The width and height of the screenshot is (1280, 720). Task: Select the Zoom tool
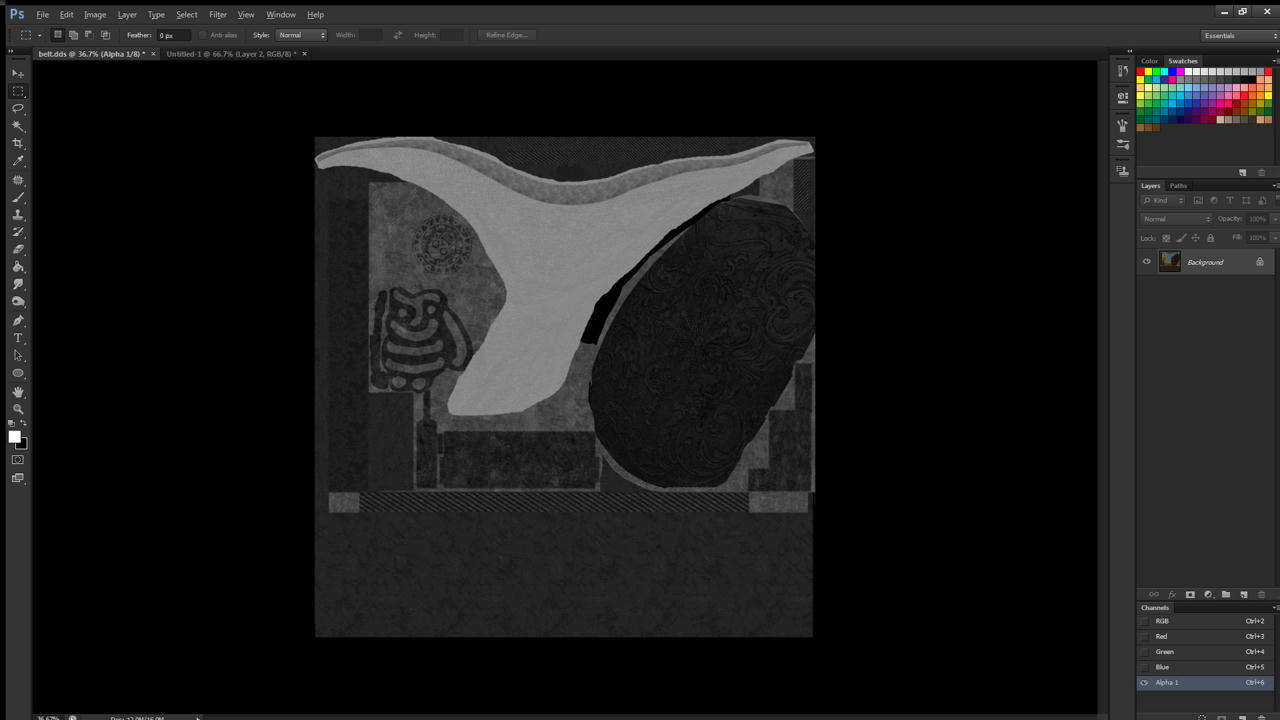coord(18,409)
